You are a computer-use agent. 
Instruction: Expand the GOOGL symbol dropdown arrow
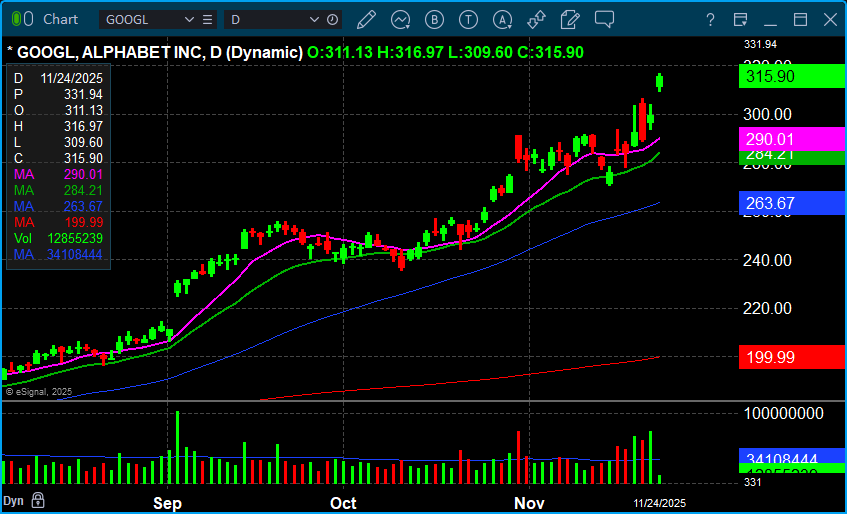click(x=189, y=20)
